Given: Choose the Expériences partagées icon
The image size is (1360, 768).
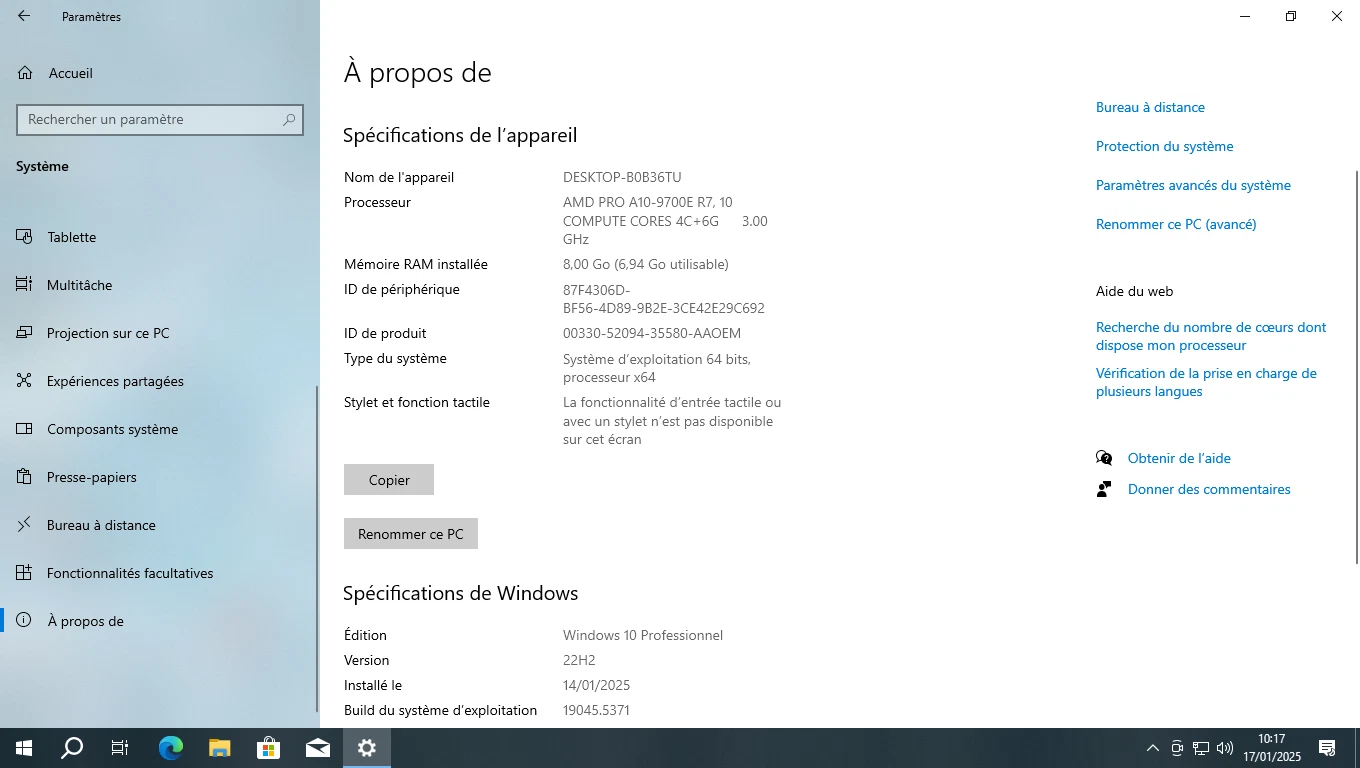Looking at the screenshot, I should [24, 381].
